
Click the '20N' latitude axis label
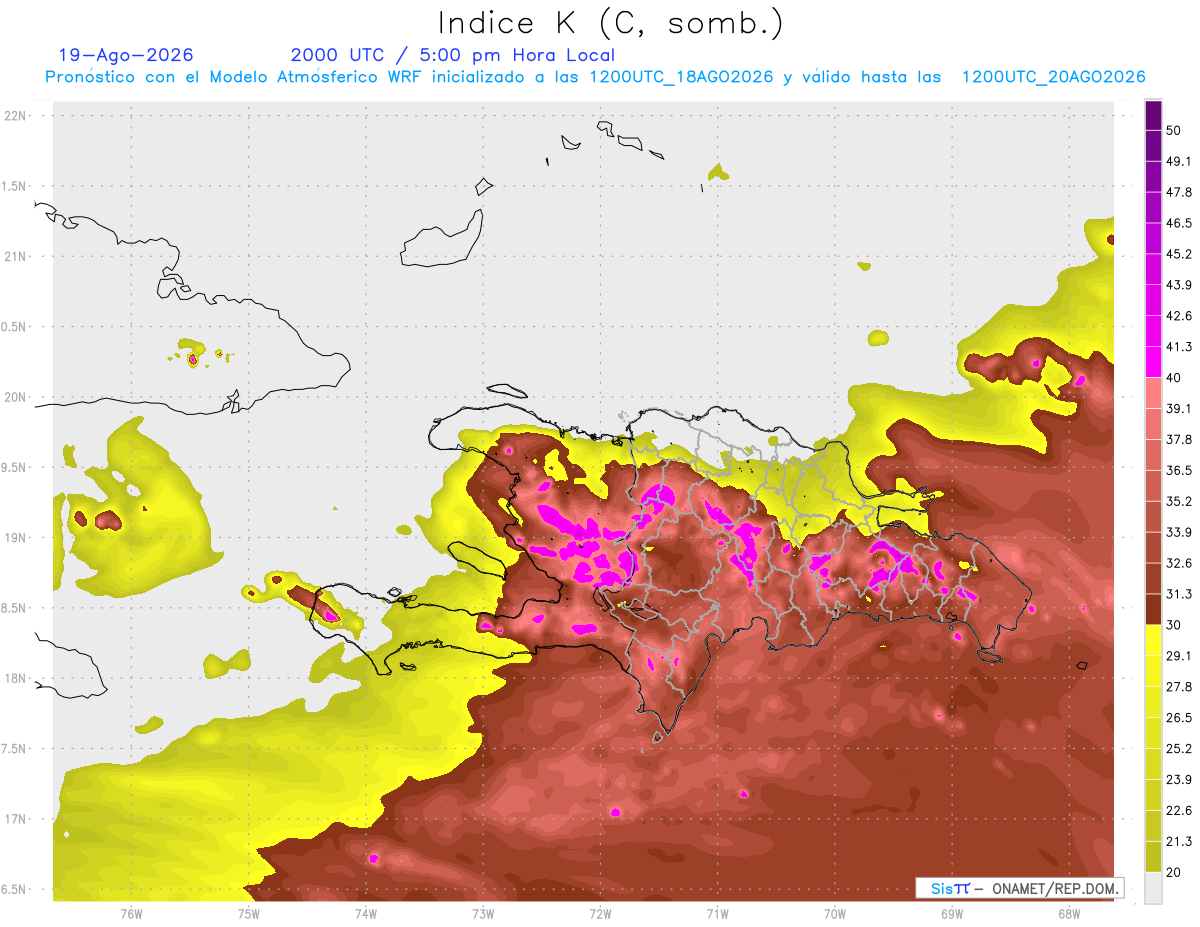tap(15, 397)
